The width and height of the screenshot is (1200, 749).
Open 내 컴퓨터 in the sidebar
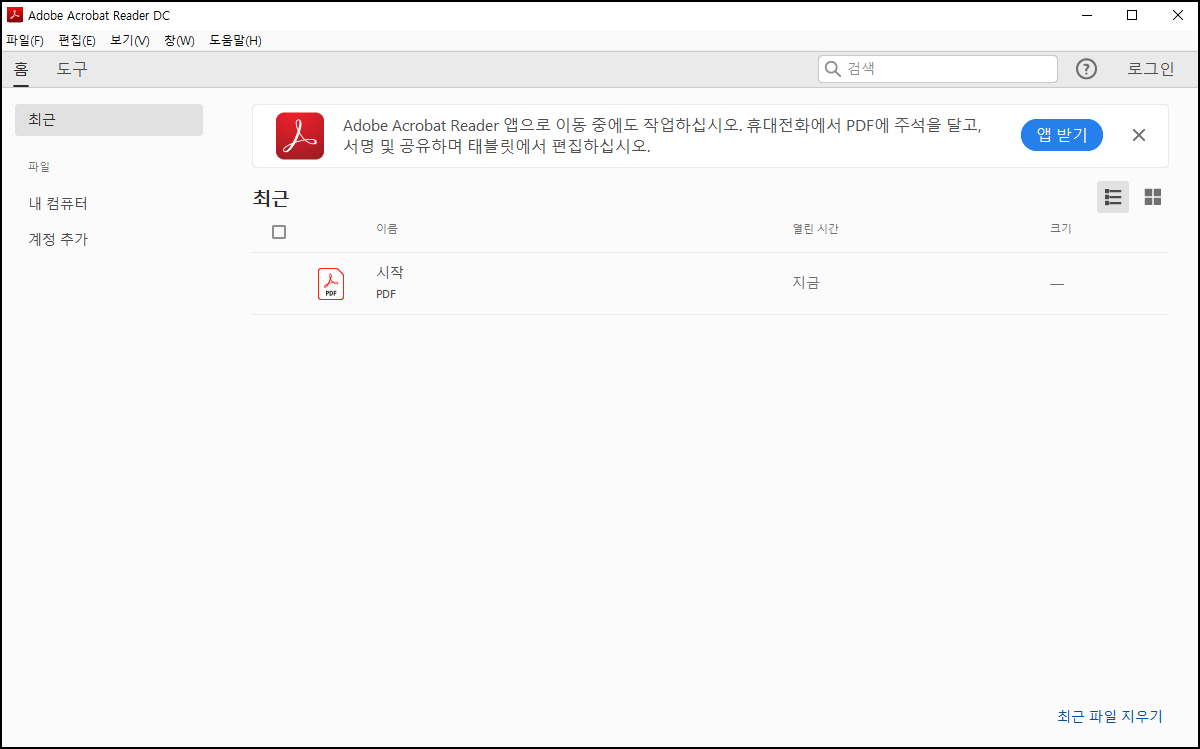point(59,204)
